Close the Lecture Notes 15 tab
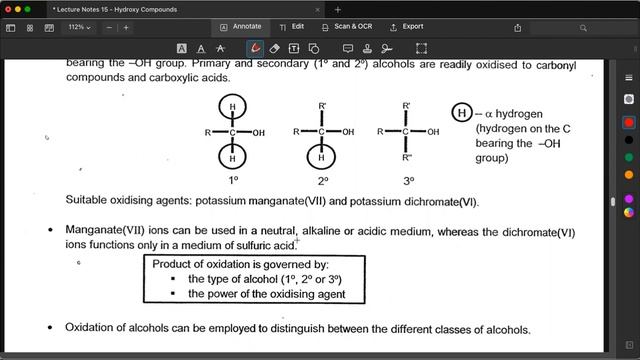The image size is (640, 360). tap(318, 9)
